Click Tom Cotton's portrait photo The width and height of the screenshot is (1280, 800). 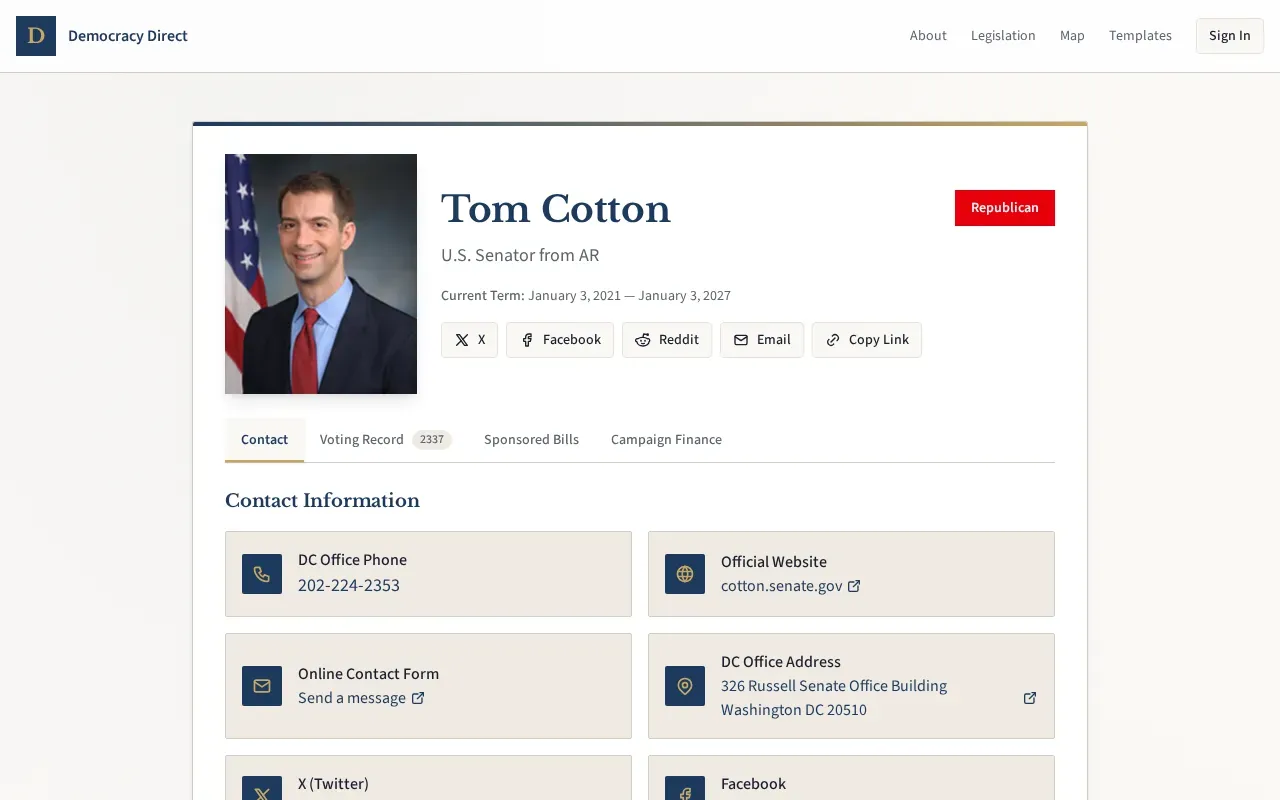click(x=321, y=273)
